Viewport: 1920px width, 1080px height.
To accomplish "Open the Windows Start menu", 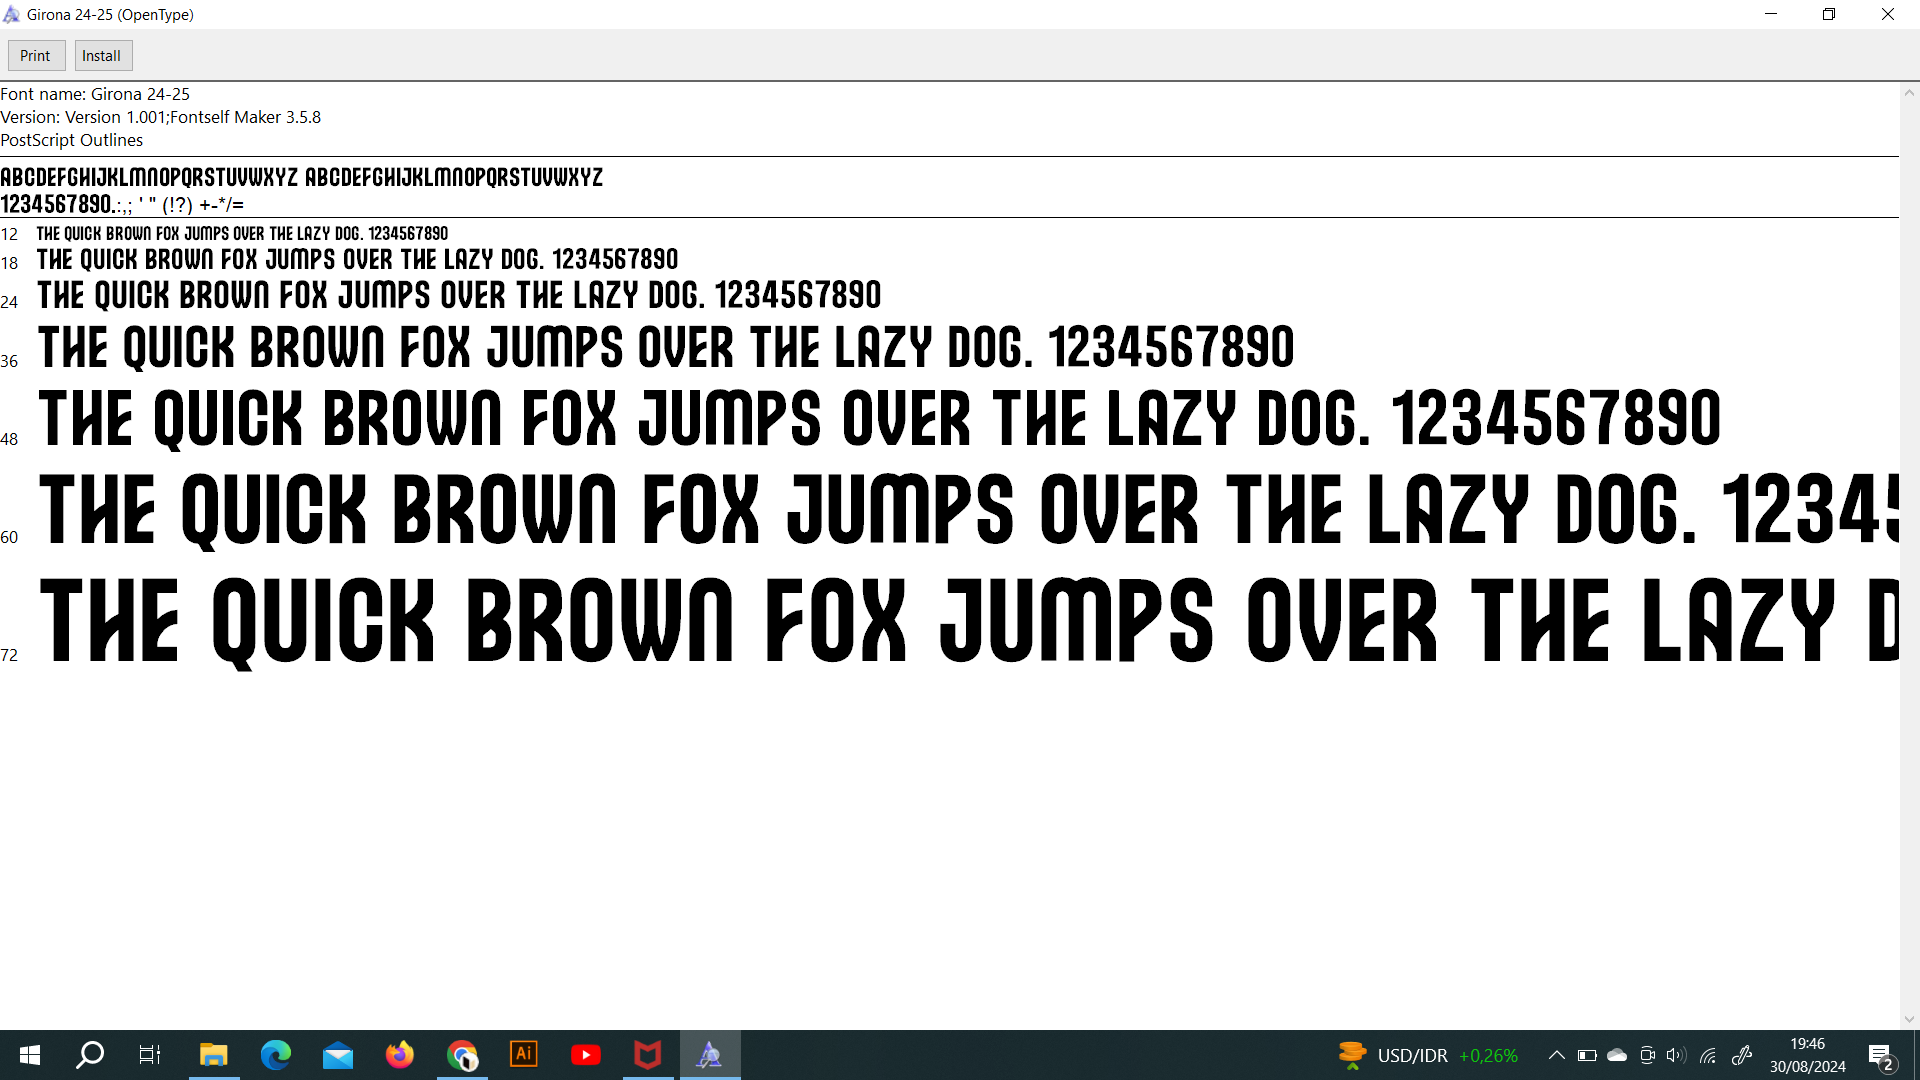I will click(x=30, y=1054).
